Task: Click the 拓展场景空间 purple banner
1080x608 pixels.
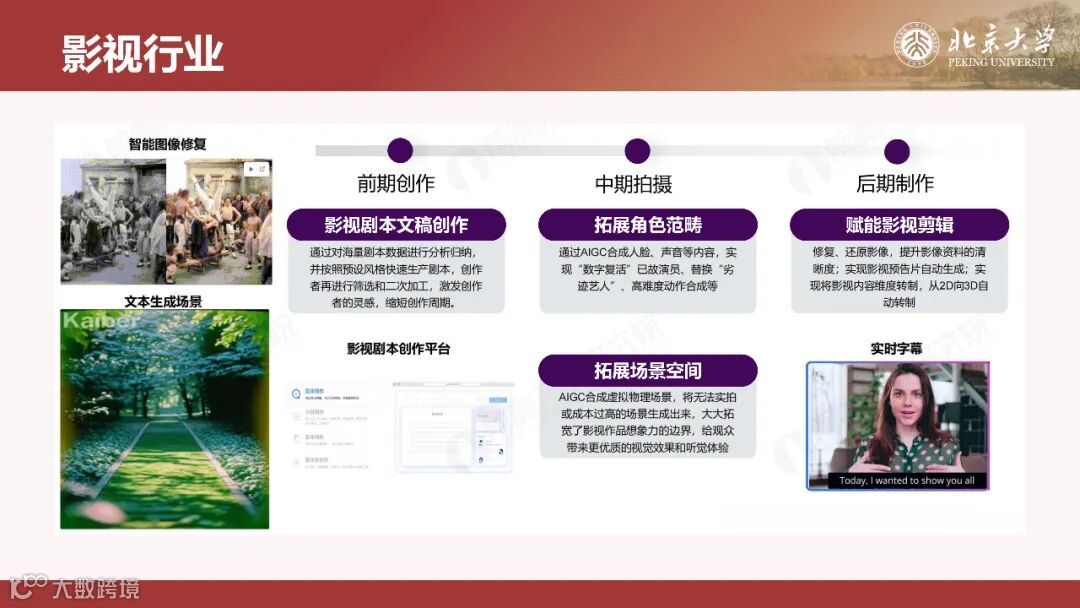Action: click(x=650, y=369)
